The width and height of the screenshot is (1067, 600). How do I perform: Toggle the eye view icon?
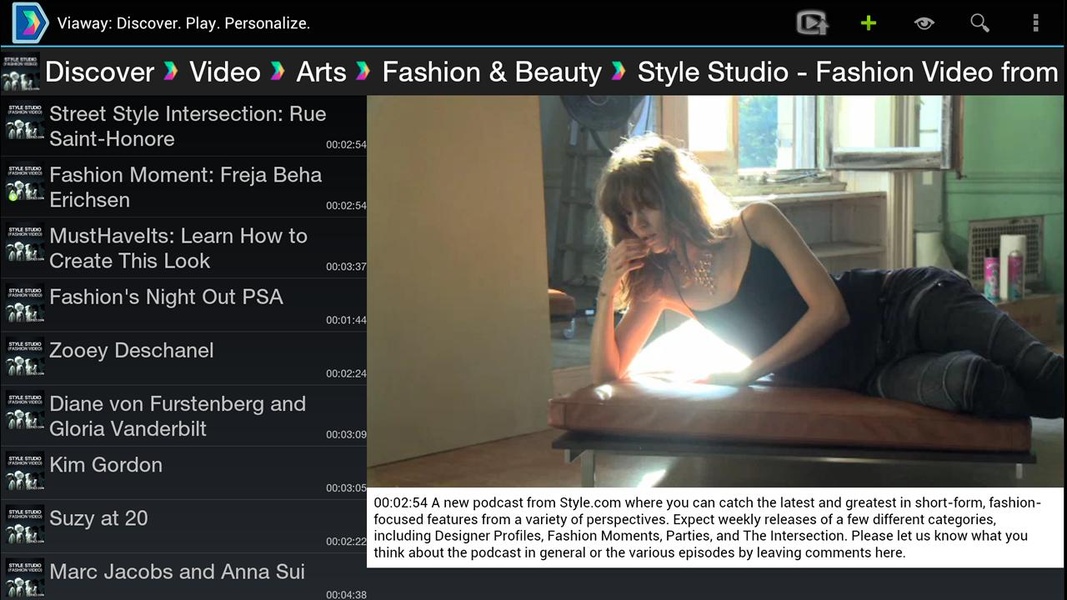coord(923,23)
